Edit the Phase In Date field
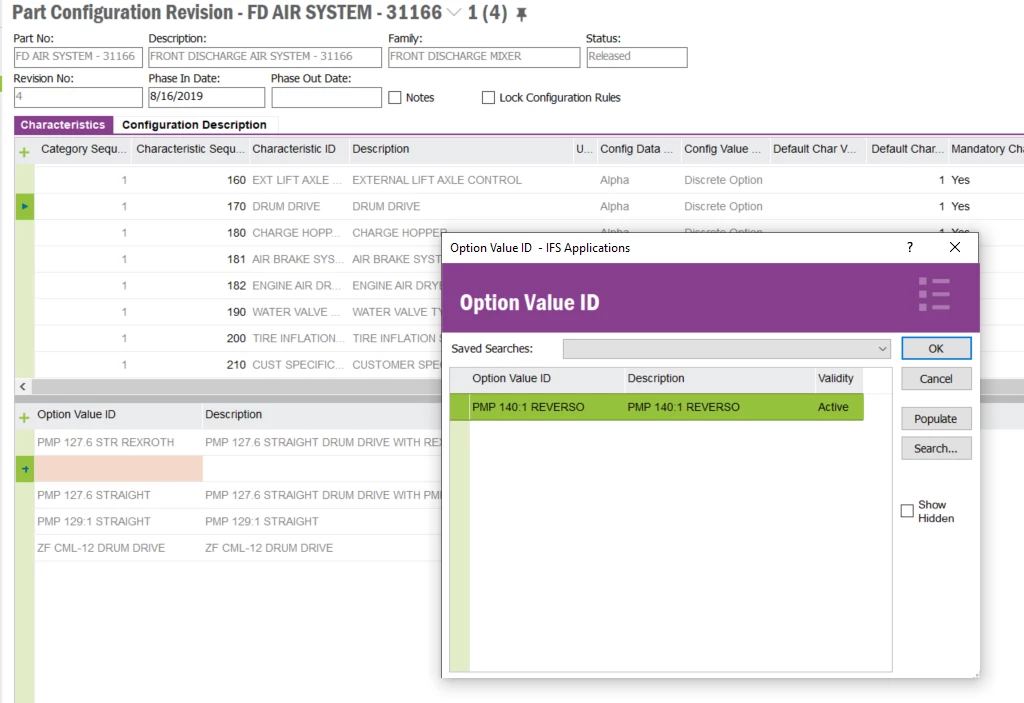This screenshot has height=703, width=1024. pyautogui.click(x=206, y=97)
